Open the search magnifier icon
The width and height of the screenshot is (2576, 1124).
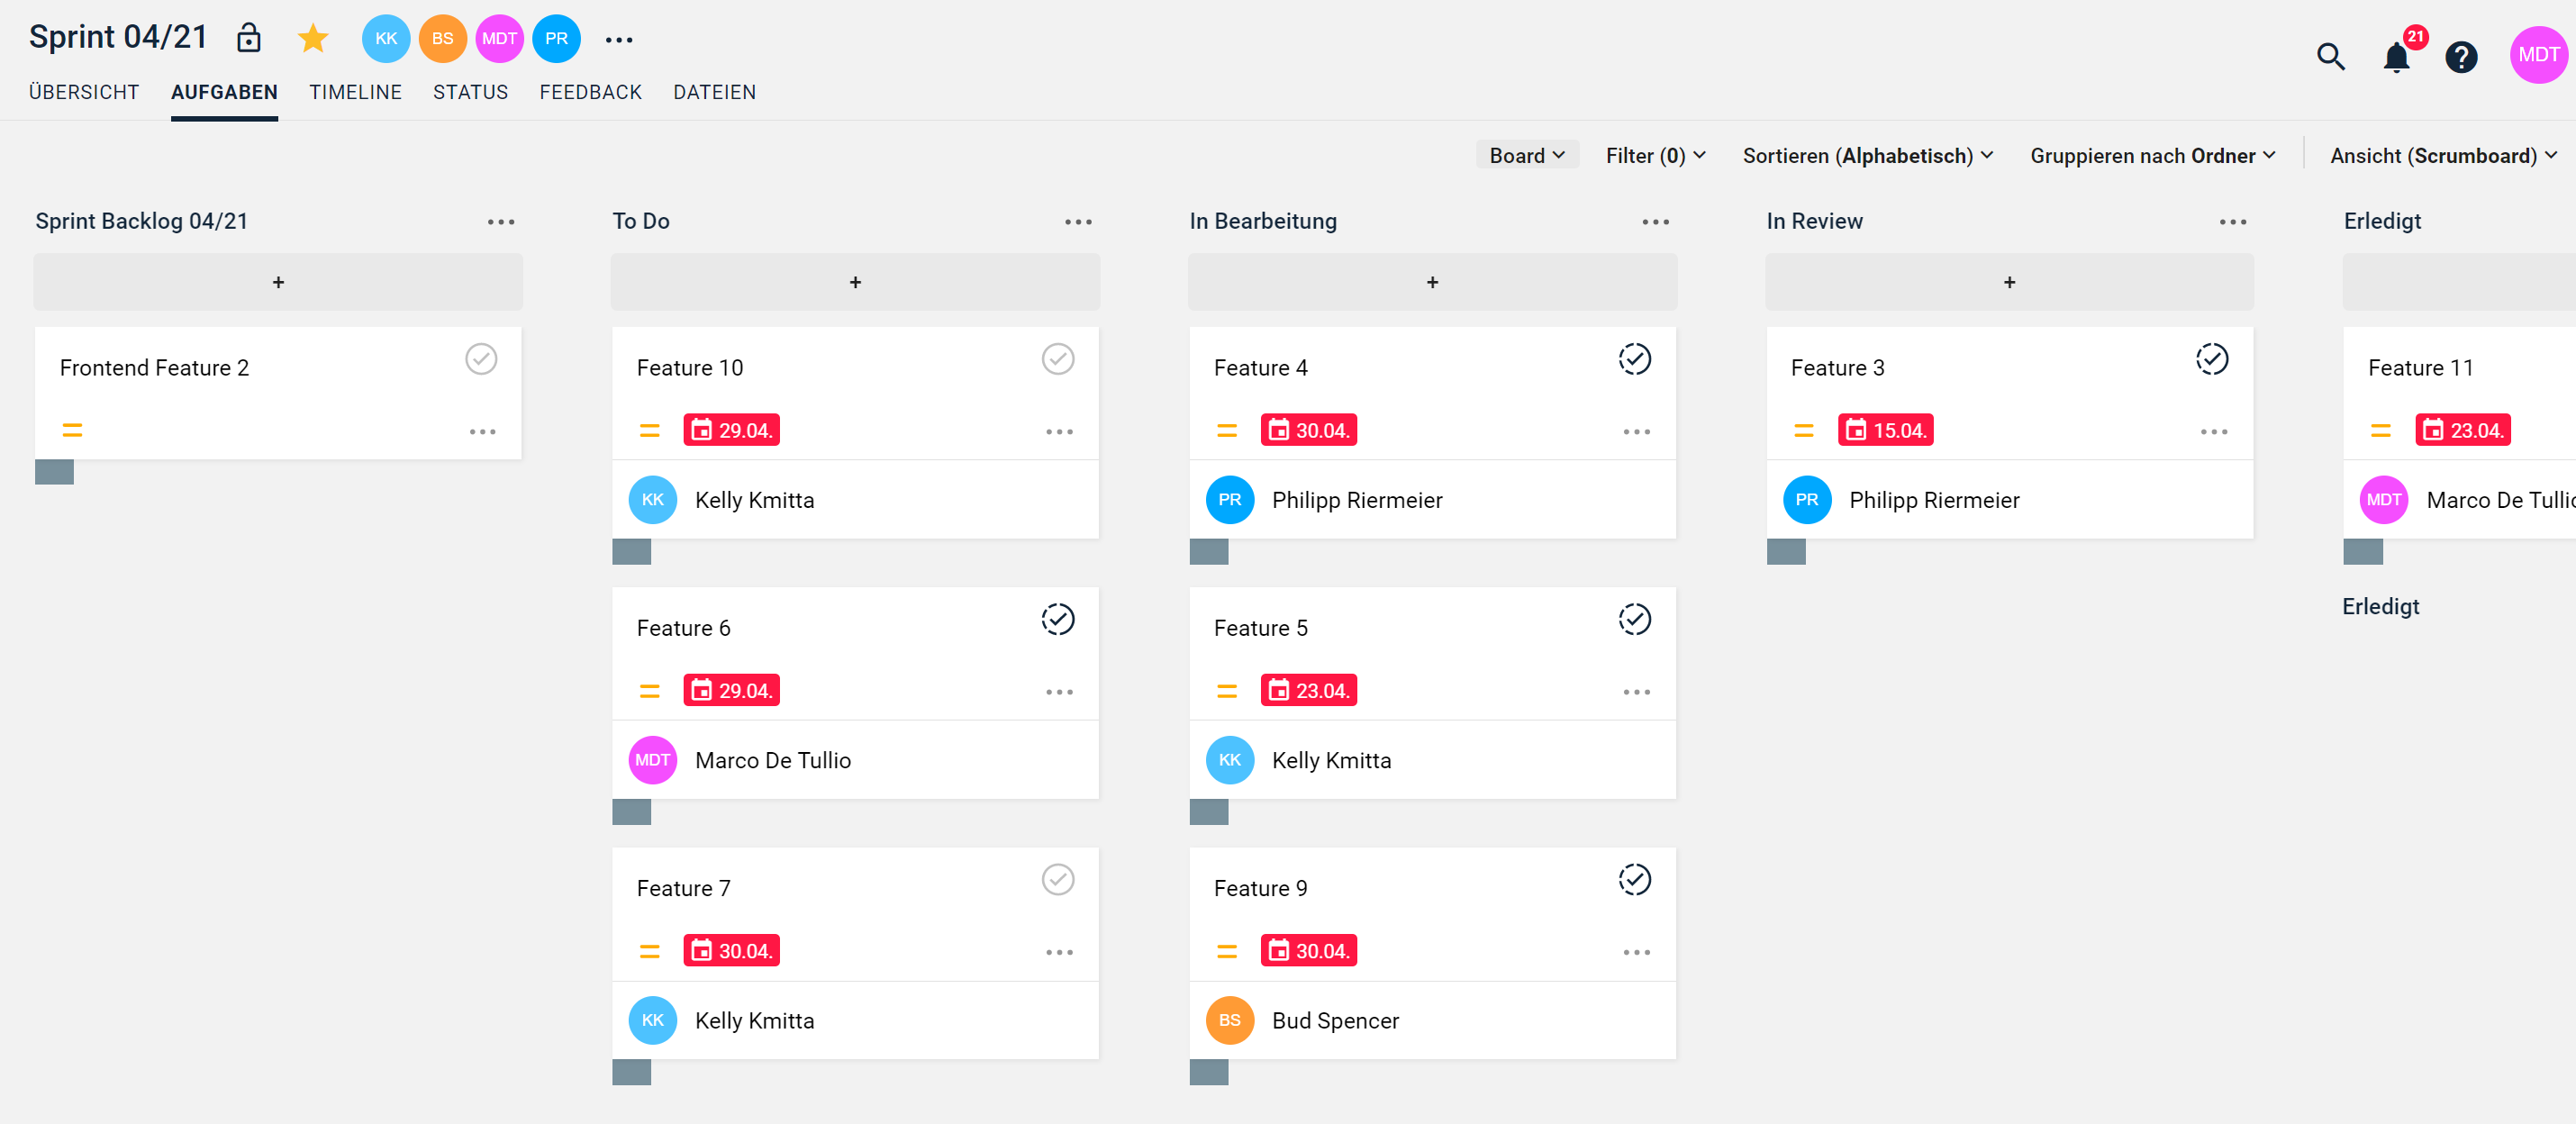click(x=2330, y=57)
